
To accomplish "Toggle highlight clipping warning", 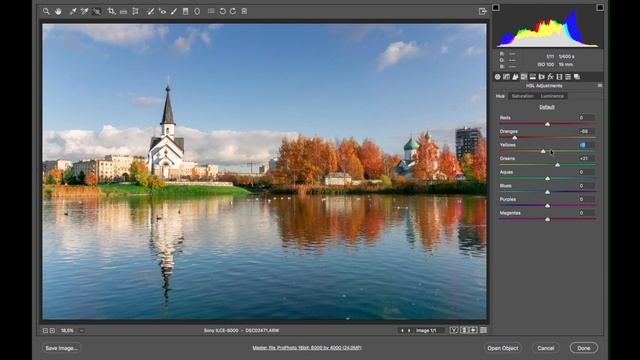I will pyautogui.click(x=600, y=7).
